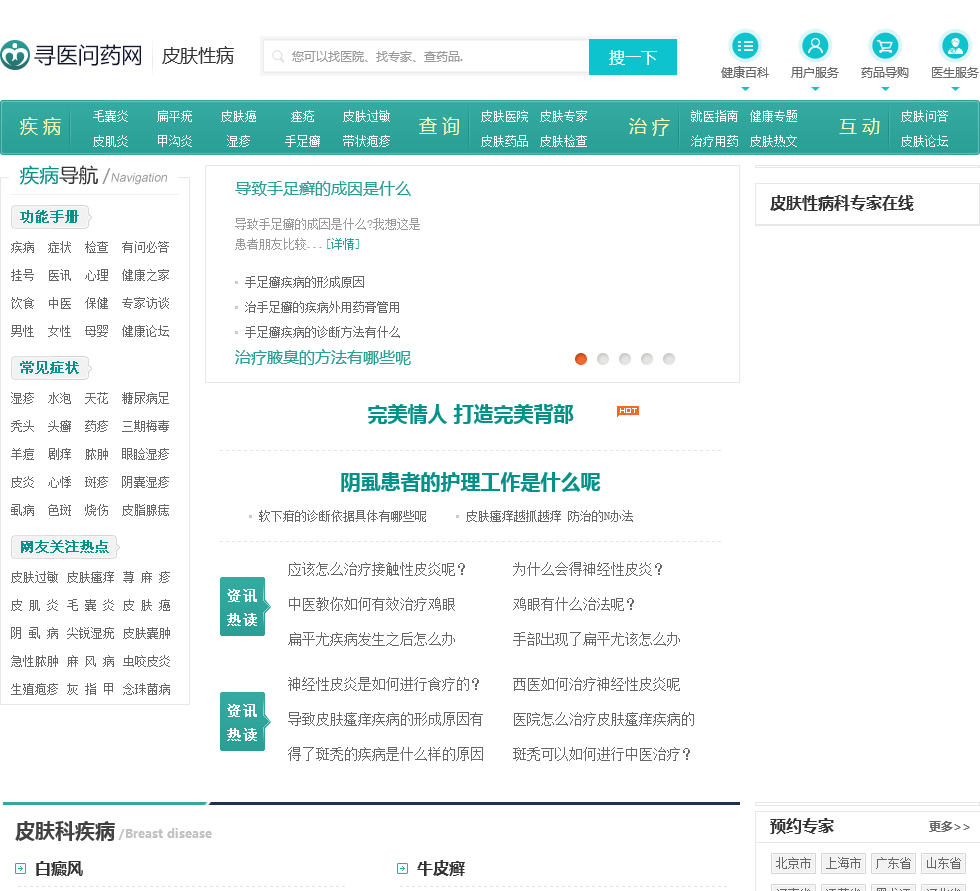Click the HOT badge beside 完美情人 headline
980x891 pixels.
[x=627, y=411]
